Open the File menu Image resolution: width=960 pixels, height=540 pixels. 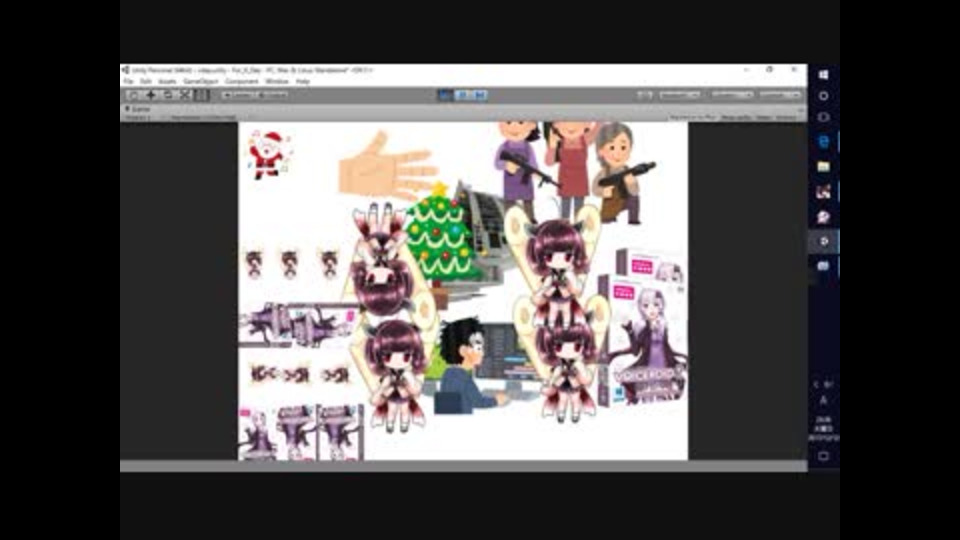(x=128, y=81)
